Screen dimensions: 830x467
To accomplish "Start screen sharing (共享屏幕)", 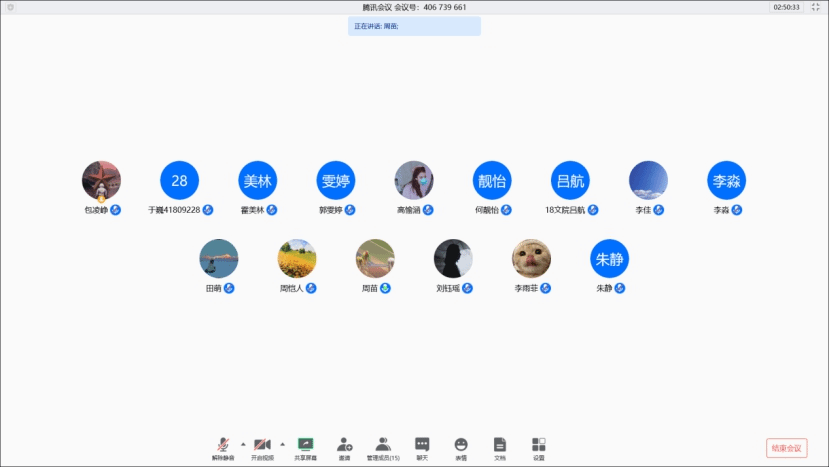I will pos(305,446).
